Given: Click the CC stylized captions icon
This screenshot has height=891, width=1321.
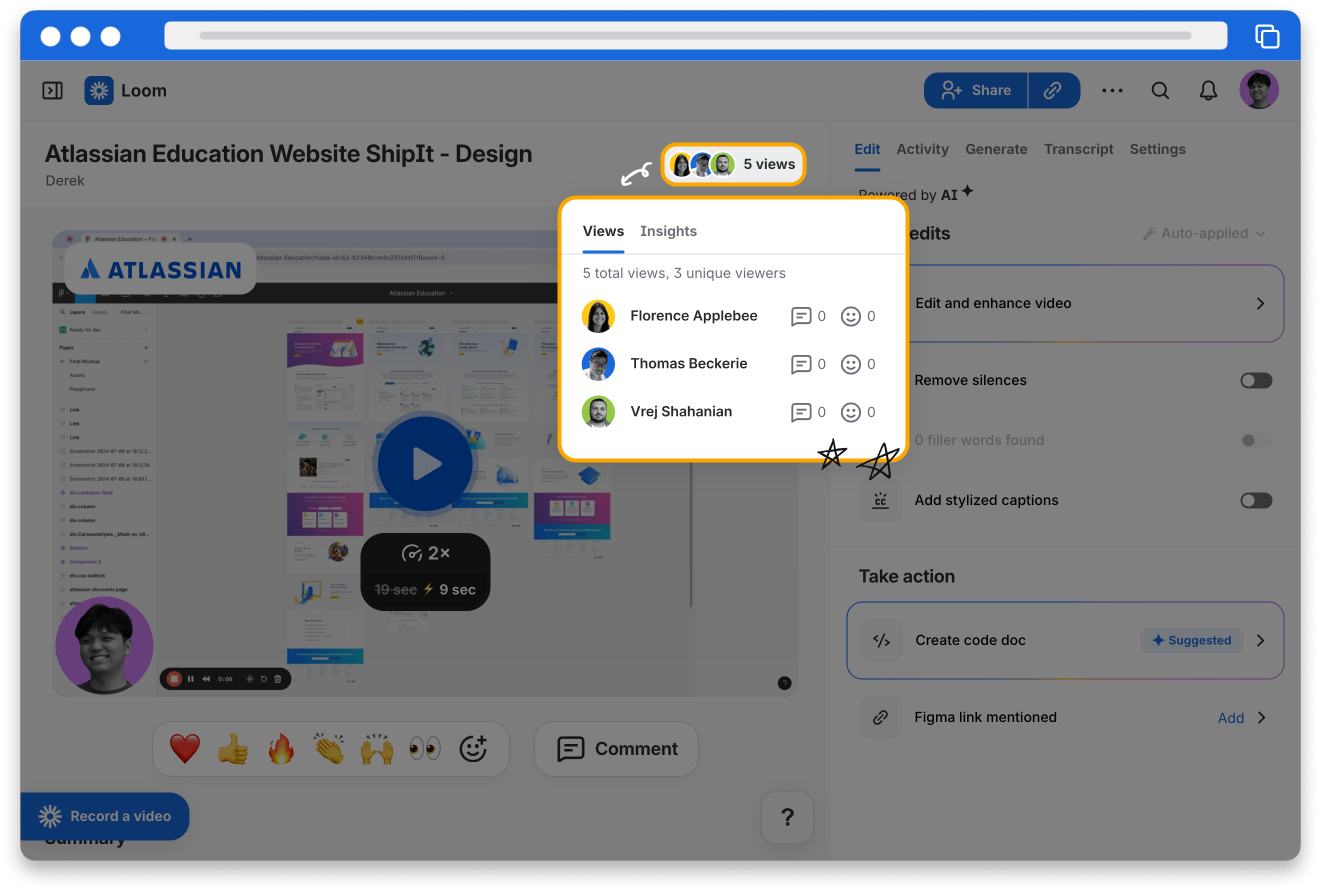Looking at the screenshot, I should click(x=880, y=500).
